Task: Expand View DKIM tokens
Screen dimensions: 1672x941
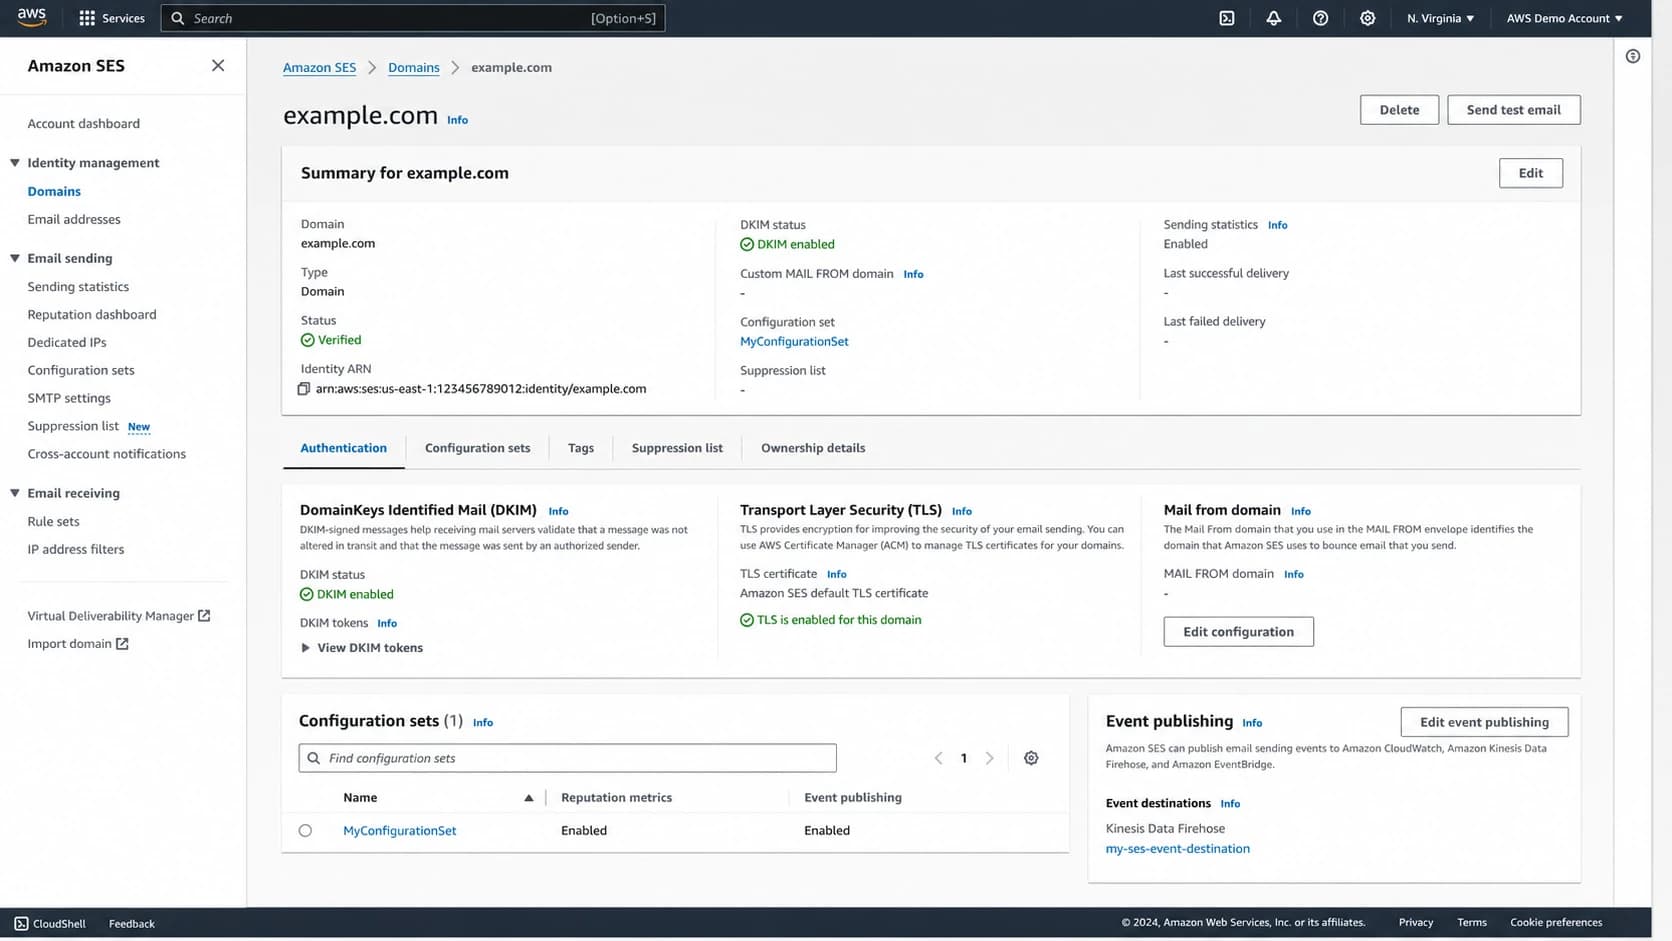Action: coord(362,648)
